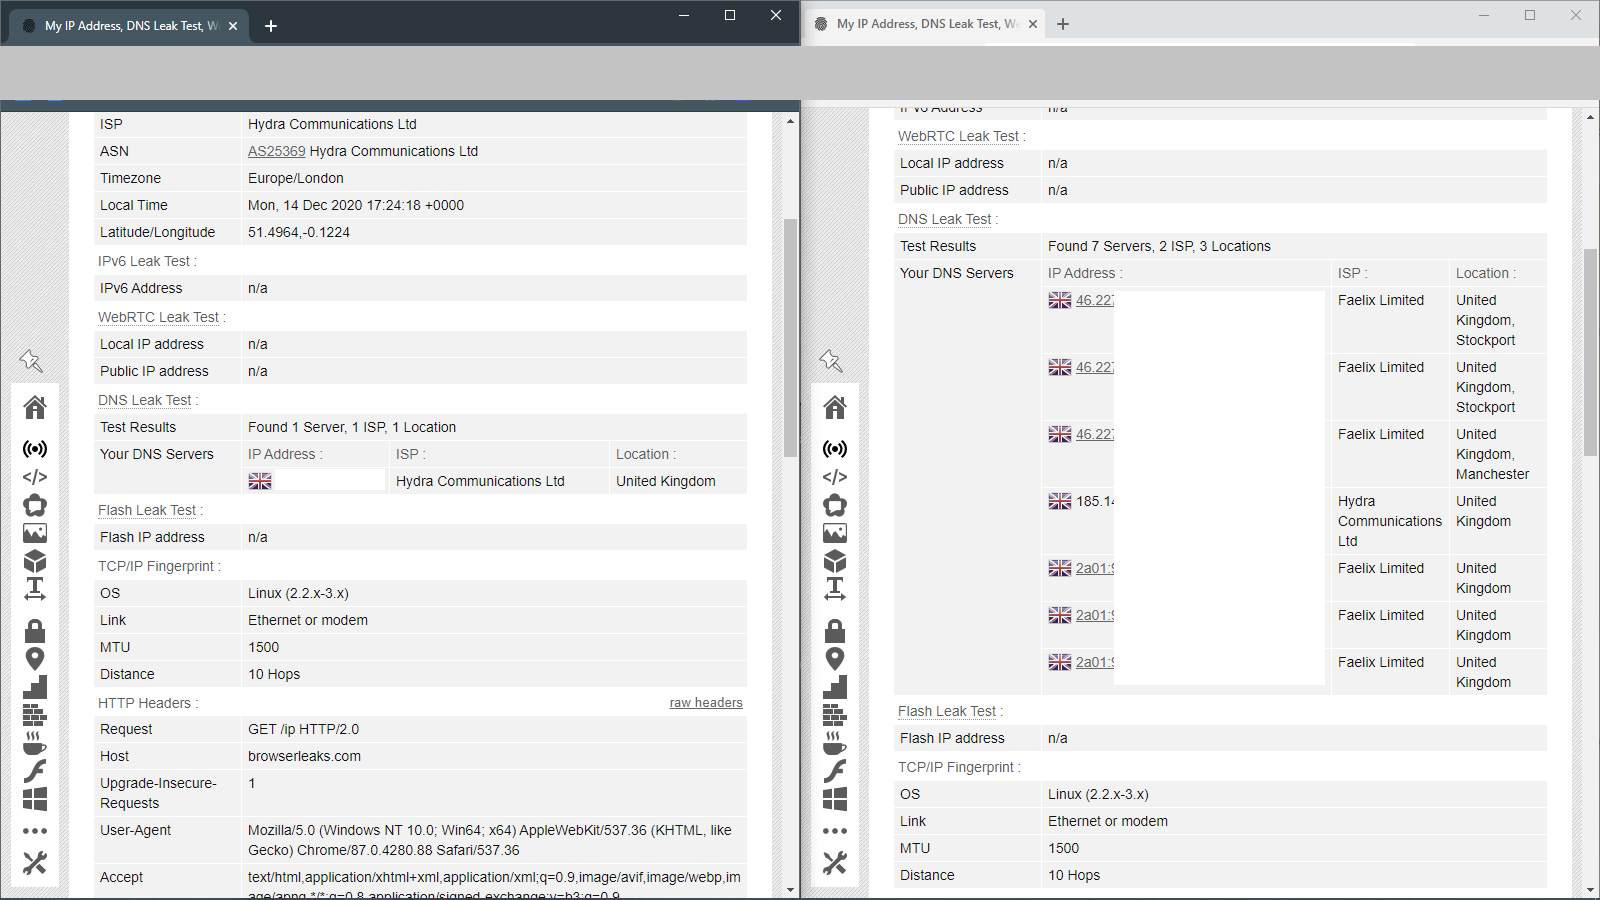1600x900 pixels.
Task: Open the AS25369 link in the ASN row
Action: coord(277,151)
